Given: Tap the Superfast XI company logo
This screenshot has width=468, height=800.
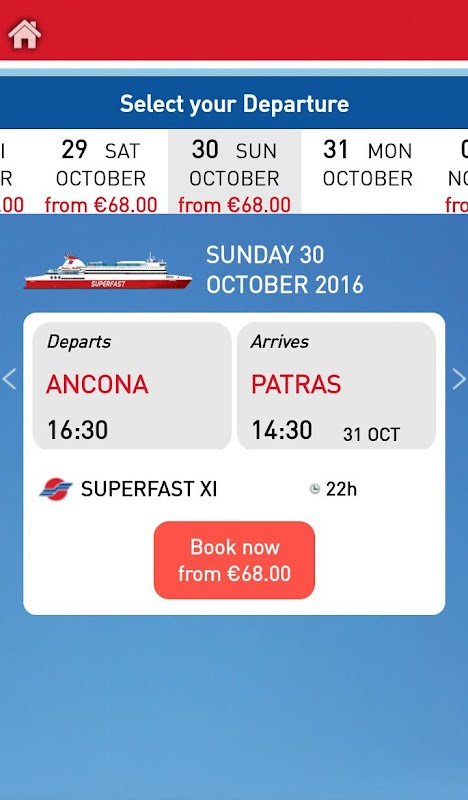Looking at the screenshot, I should (56, 489).
